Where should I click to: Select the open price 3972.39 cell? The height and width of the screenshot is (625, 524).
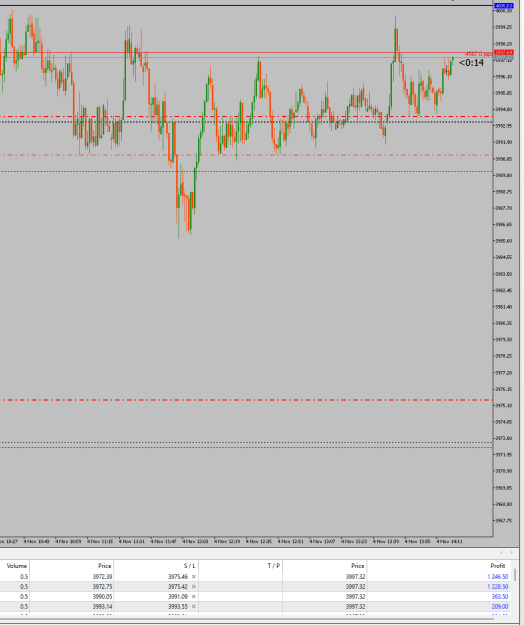tap(102, 576)
